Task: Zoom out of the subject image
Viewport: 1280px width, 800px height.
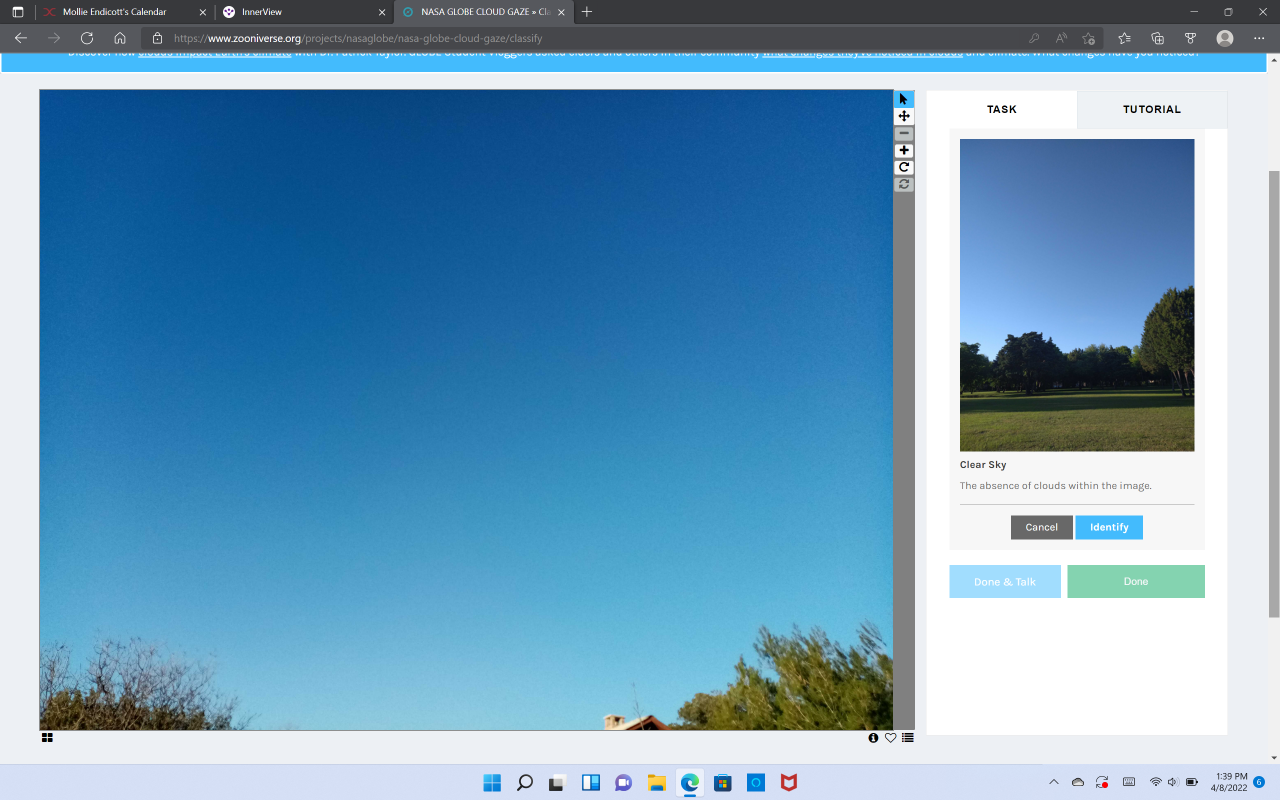Action: click(x=904, y=133)
